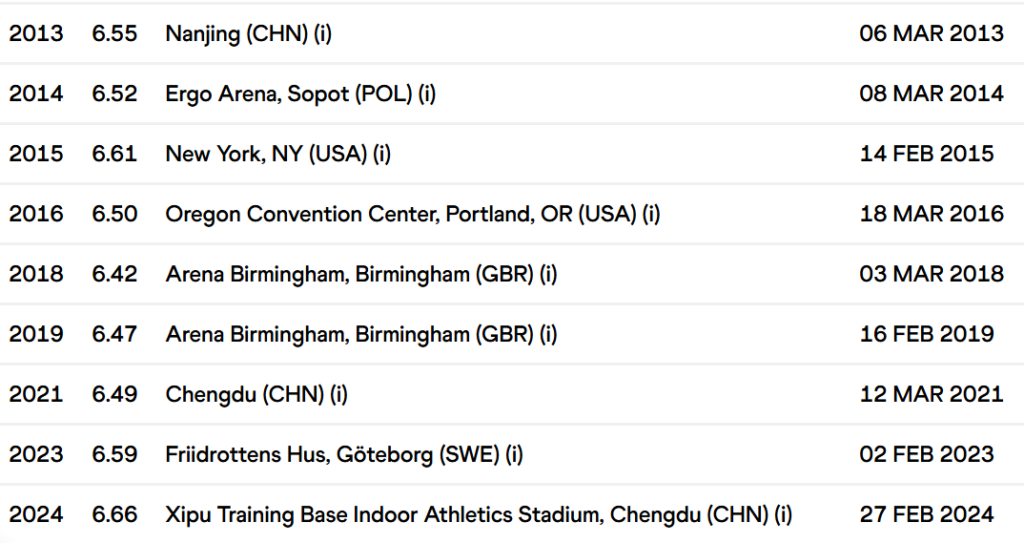Select the 6.42 result value
Screen dimensions: 1024x543
coord(115,274)
